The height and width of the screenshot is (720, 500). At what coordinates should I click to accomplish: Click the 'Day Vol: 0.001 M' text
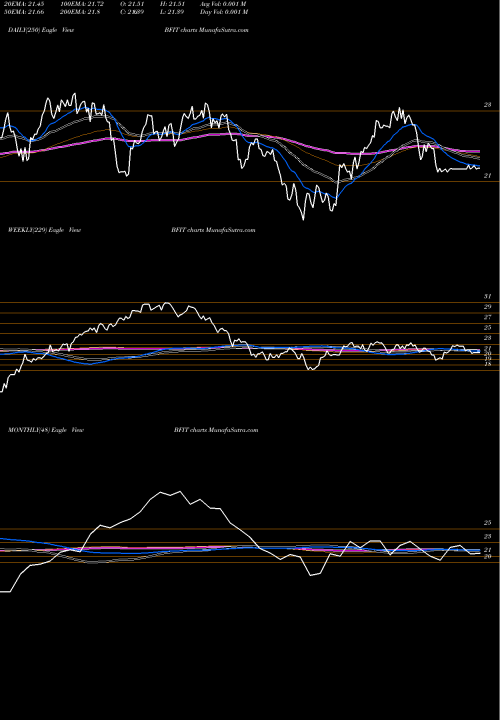pos(224,12)
